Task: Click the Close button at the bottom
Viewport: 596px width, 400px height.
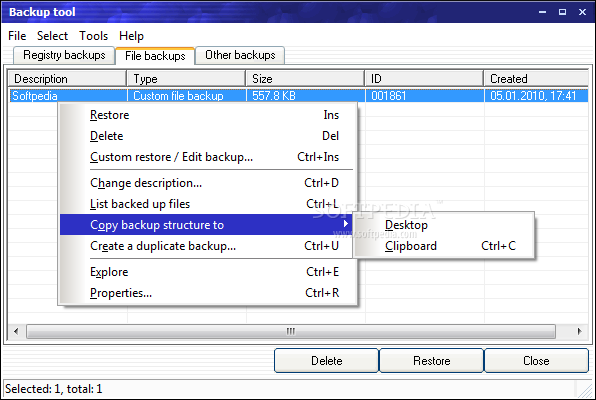Action: coord(536,360)
